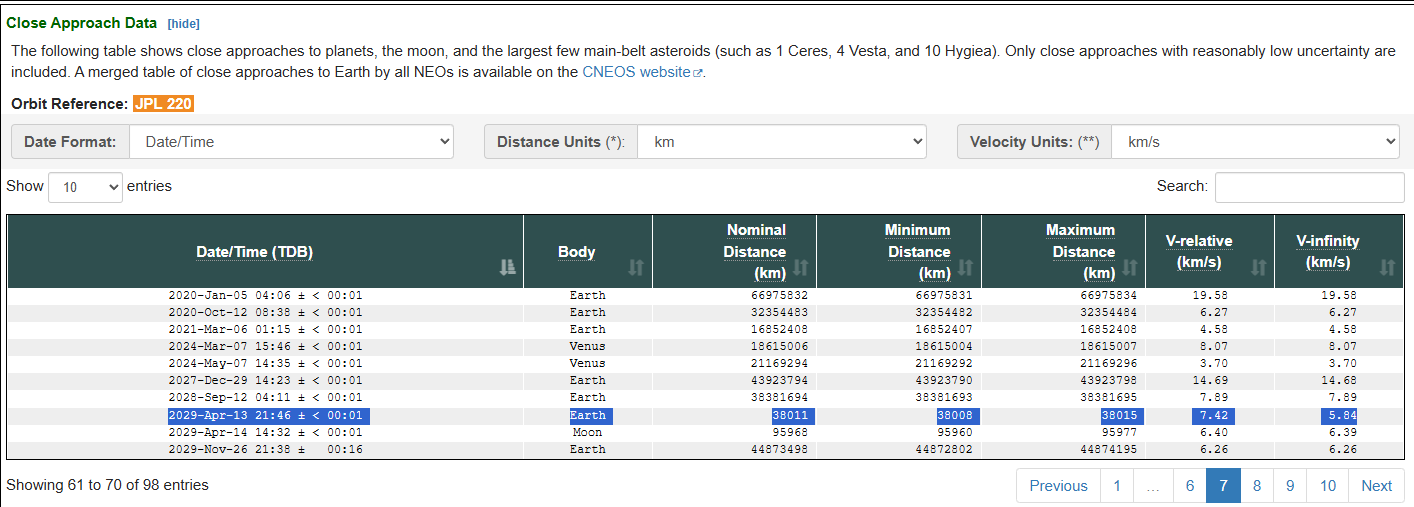
Task: Click the Nominal Distance header label
Action: coord(756,251)
